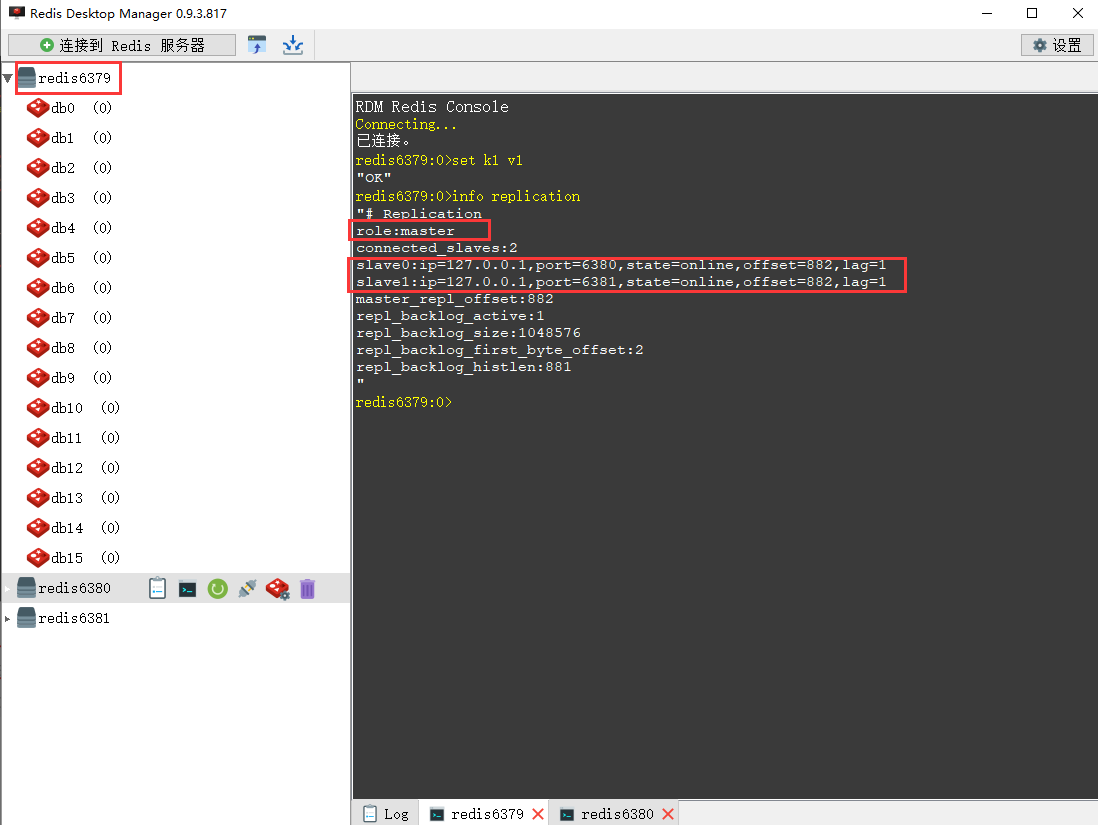Open the db1 database icon
This screenshot has height=825, width=1098.
click(x=37, y=138)
